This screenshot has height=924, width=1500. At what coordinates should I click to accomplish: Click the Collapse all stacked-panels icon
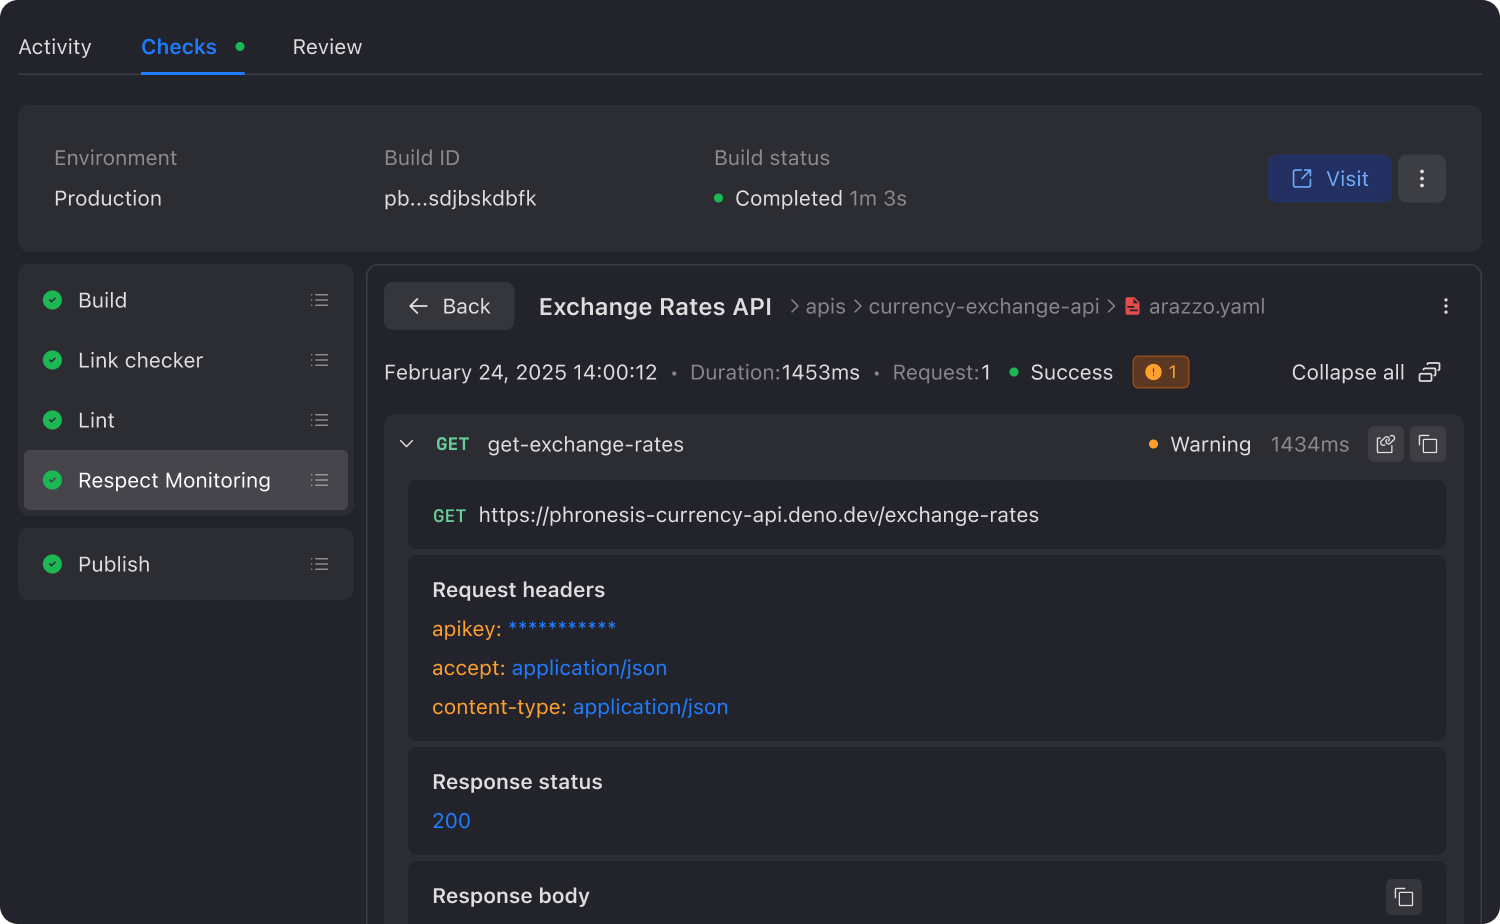coord(1429,371)
